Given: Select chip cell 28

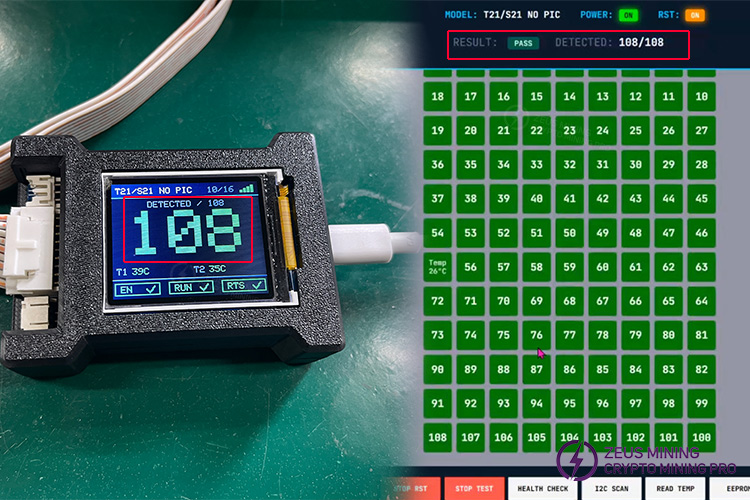Looking at the screenshot, I should click(x=701, y=165).
